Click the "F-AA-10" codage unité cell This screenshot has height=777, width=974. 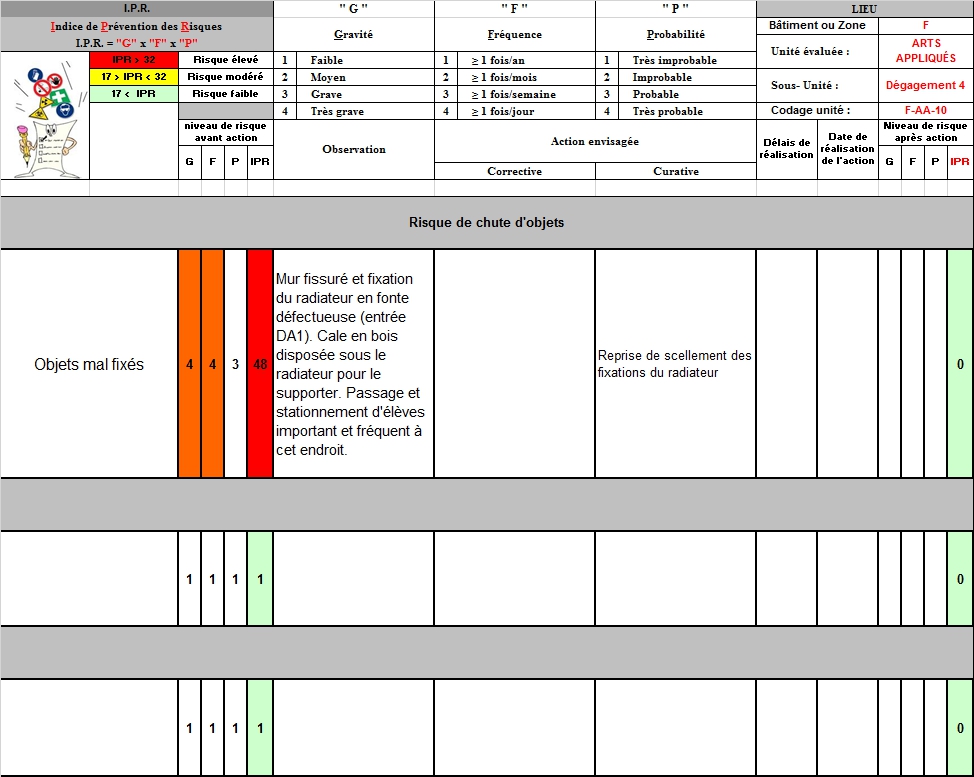click(925, 111)
